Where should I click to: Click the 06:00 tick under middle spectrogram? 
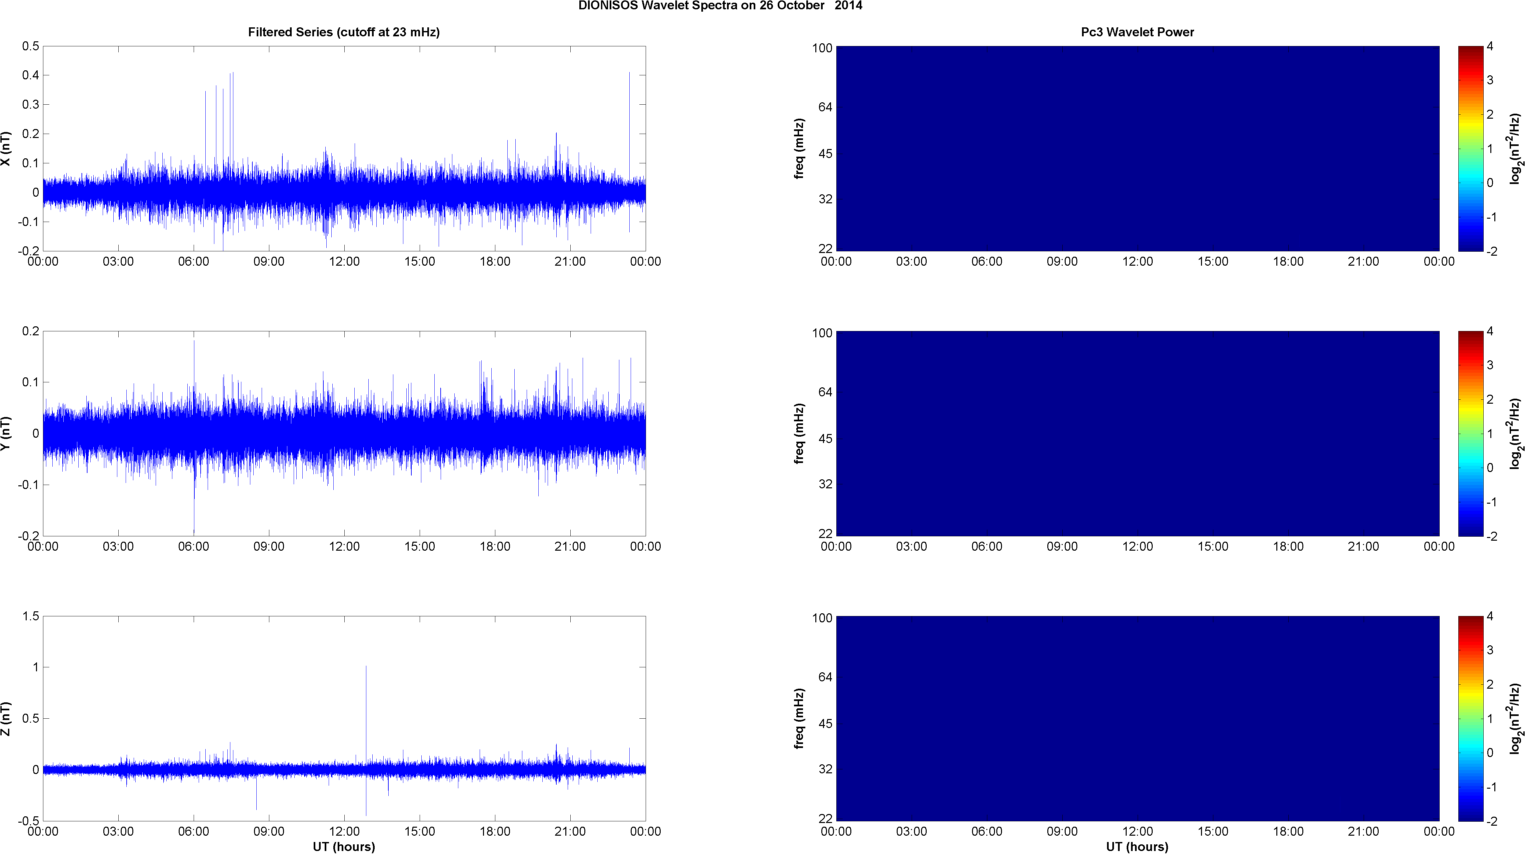click(x=987, y=547)
